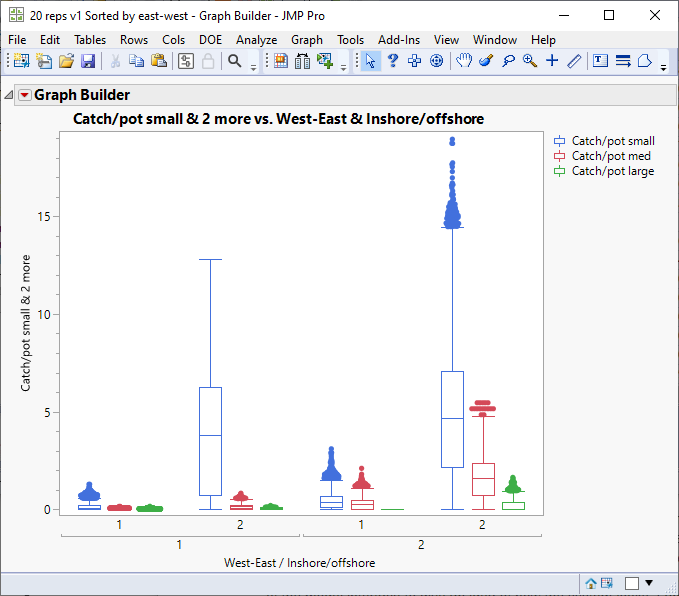This screenshot has width=679, height=596.
Task: Click the Help question mark tool
Action: pyautogui.click(x=393, y=61)
